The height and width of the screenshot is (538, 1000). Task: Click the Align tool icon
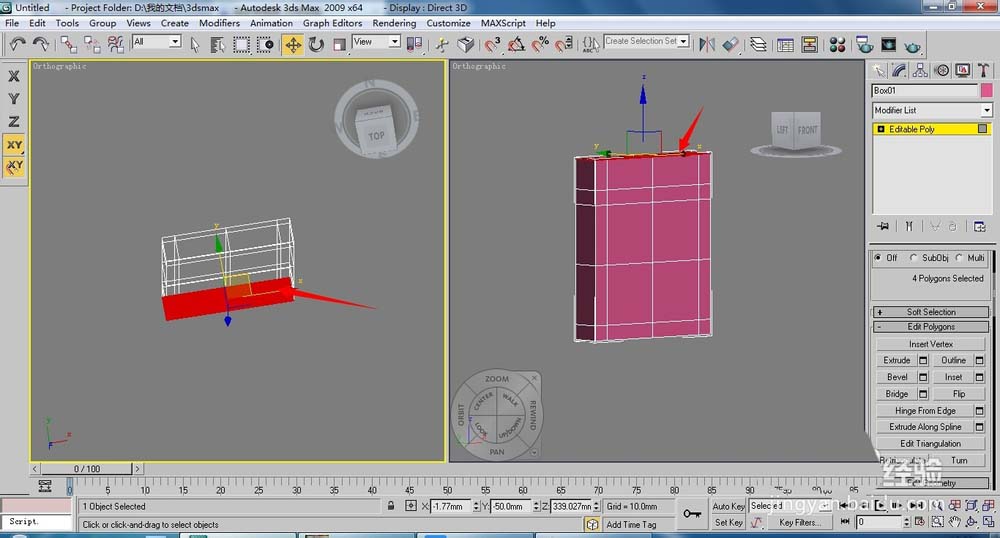[731, 44]
